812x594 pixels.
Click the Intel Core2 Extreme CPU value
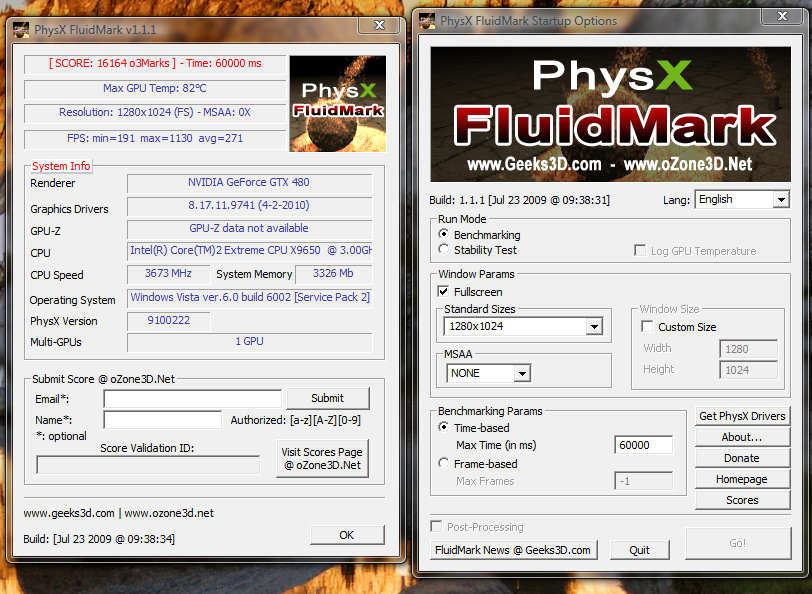pyautogui.click(x=249, y=250)
